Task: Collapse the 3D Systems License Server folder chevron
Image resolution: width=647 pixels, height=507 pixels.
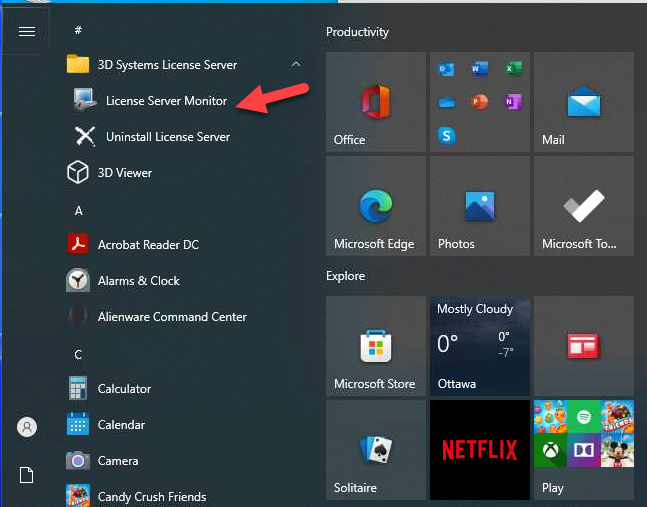Action: (x=295, y=64)
